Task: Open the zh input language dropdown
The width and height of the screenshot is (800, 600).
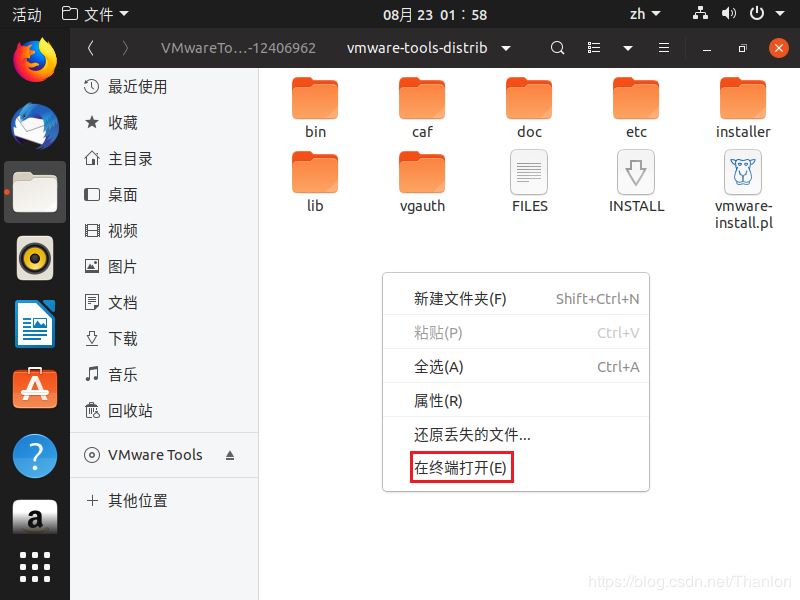Action: [x=644, y=14]
